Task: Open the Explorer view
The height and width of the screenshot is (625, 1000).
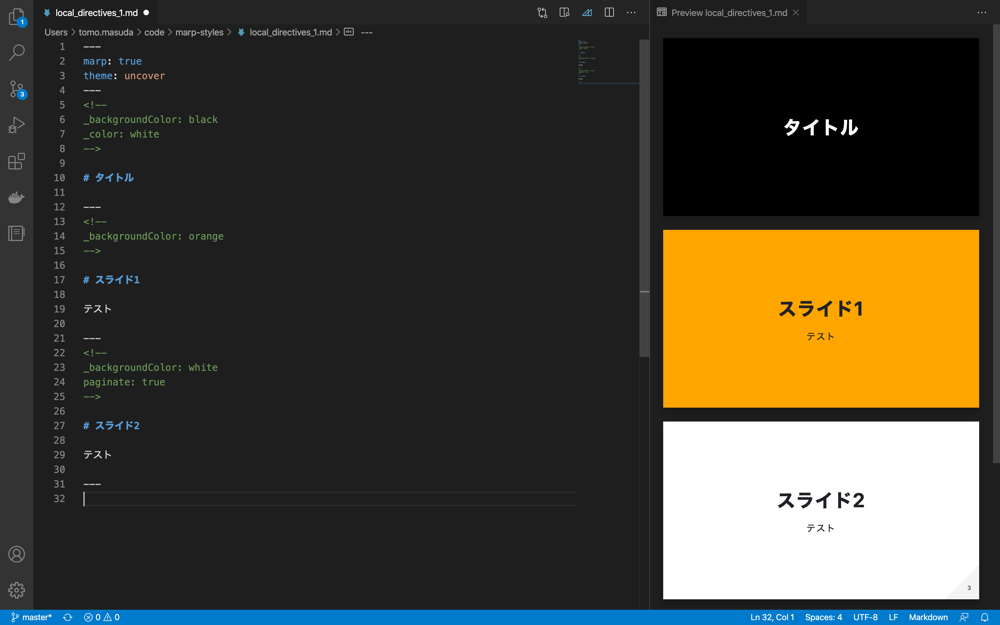Action: pyautogui.click(x=16, y=18)
